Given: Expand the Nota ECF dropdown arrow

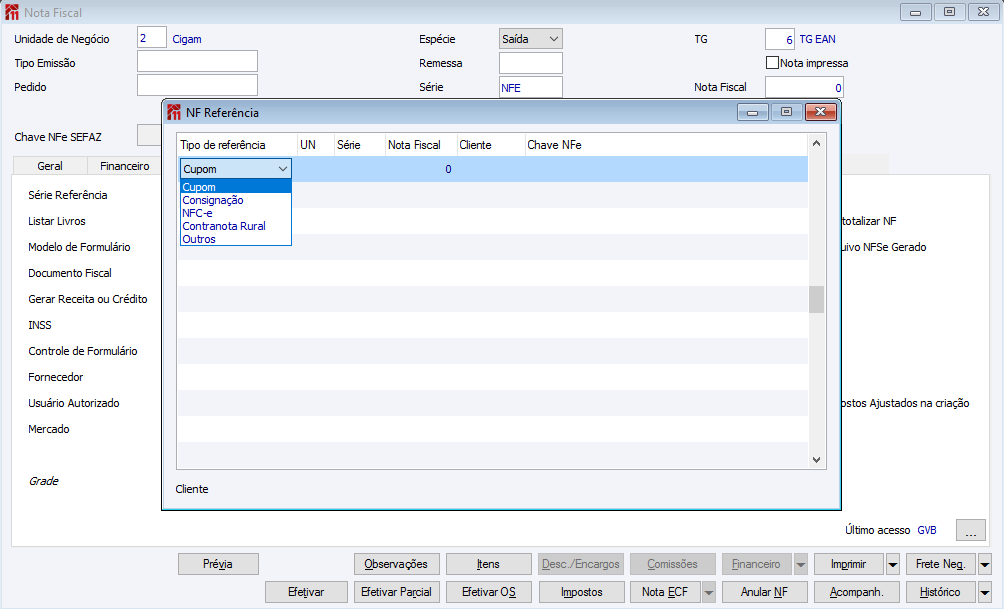Looking at the screenshot, I should coord(709,592).
